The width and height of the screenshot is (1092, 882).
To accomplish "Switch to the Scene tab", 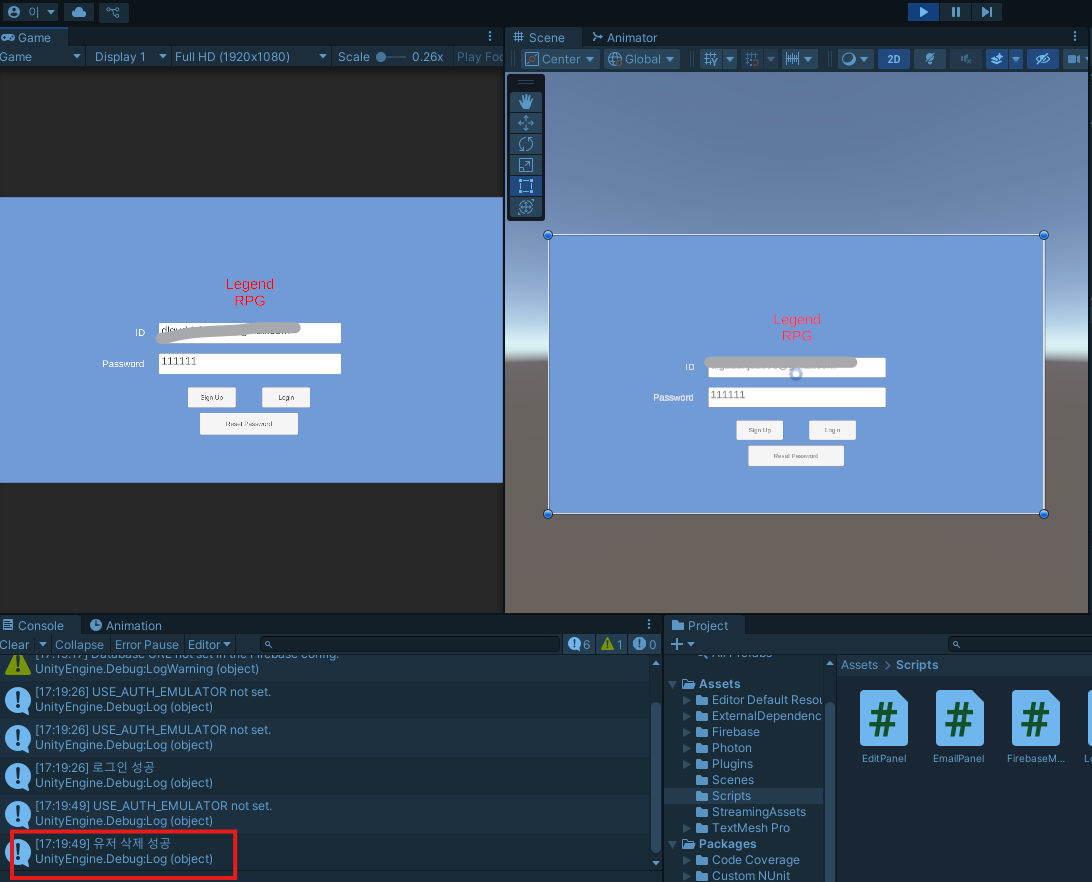I will click(539, 38).
